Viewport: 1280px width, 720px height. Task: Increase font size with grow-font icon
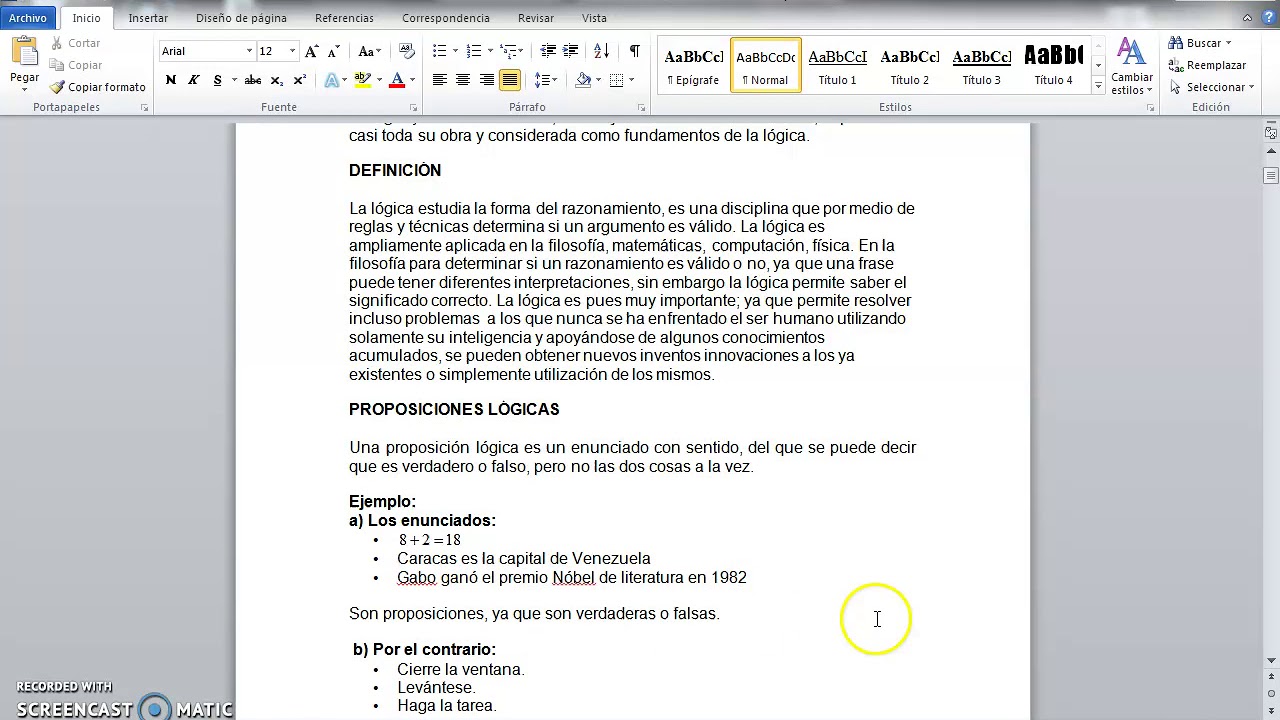click(312, 51)
